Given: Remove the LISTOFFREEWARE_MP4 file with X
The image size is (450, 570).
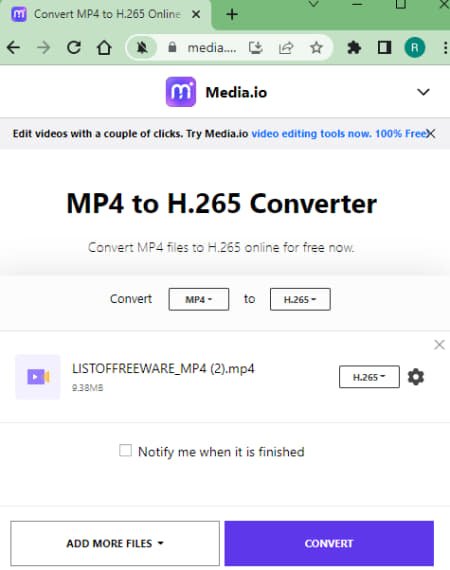Looking at the screenshot, I should (x=439, y=345).
